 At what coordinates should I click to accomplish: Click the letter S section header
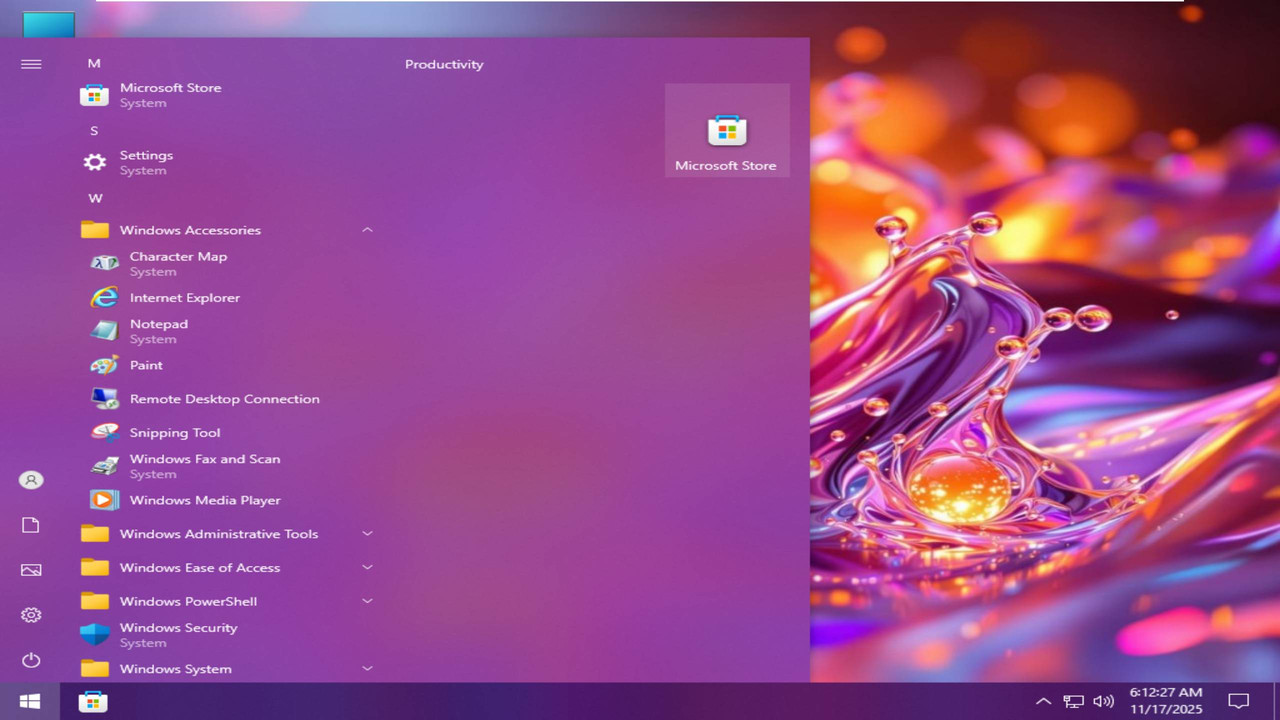click(x=94, y=130)
